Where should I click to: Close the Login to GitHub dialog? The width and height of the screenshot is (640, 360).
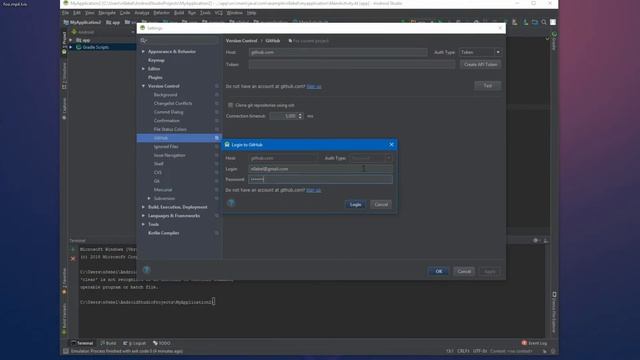(391, 144)
